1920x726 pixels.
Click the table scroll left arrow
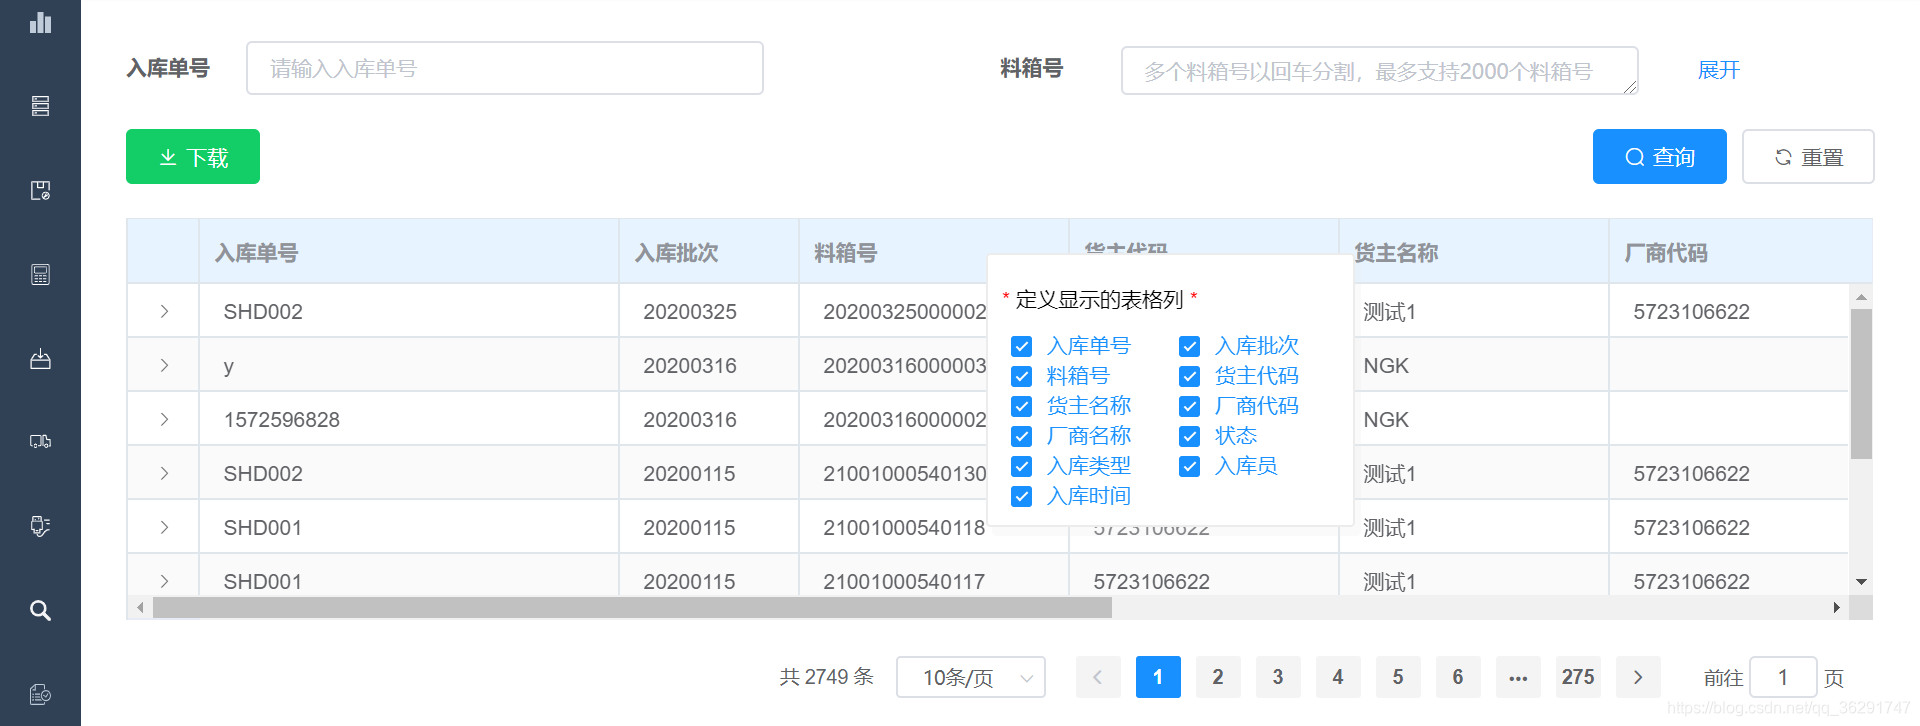(140, 607)
